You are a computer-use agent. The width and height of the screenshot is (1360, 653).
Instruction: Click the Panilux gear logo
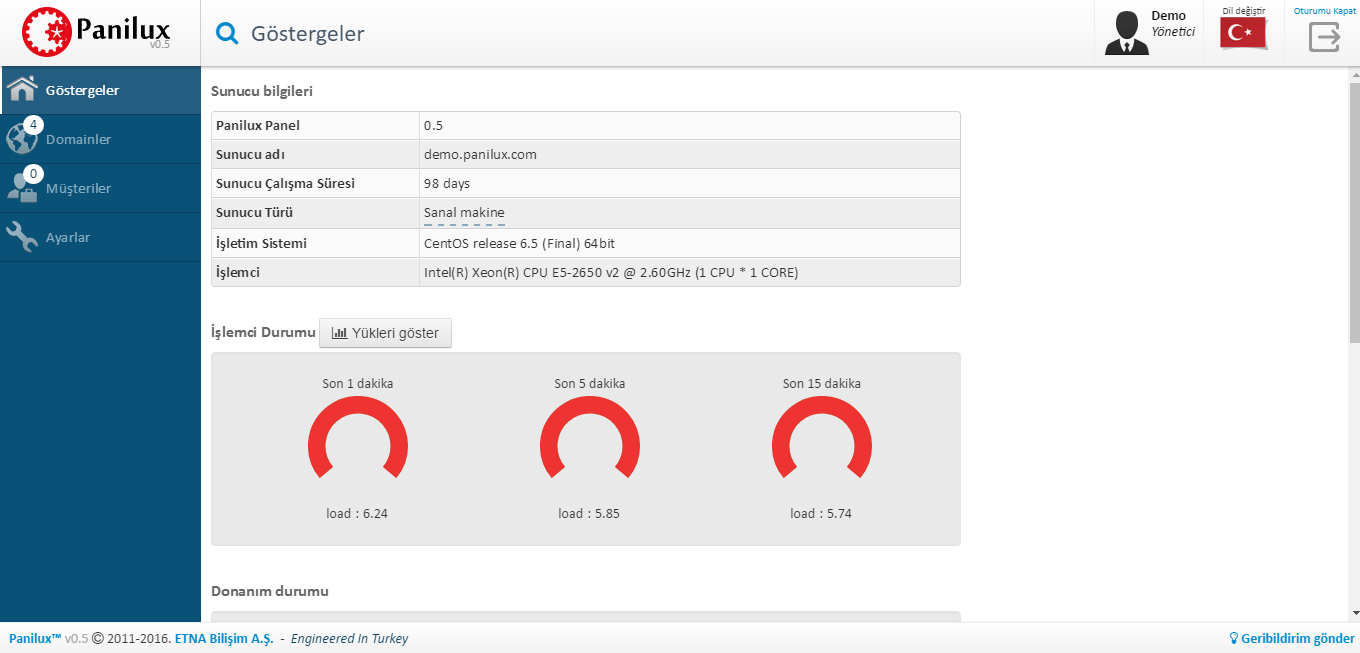coord(48,33)
